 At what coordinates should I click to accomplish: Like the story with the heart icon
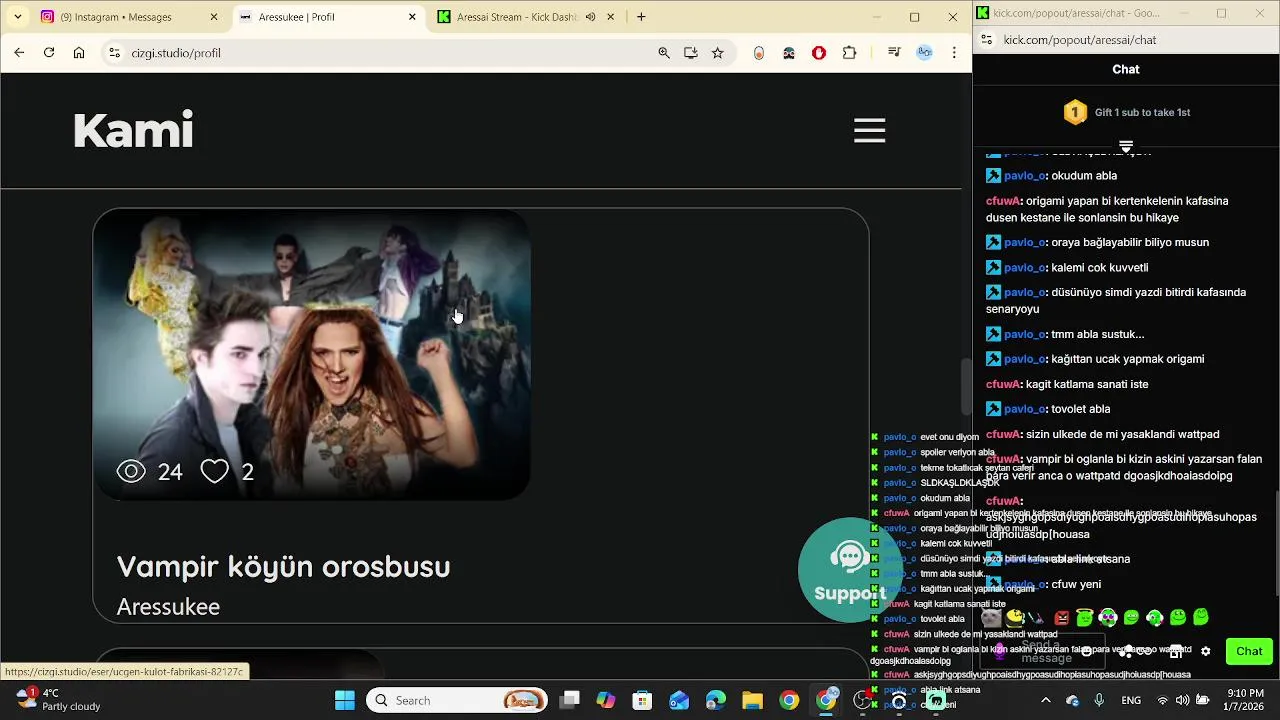click(x=214, y=471)
